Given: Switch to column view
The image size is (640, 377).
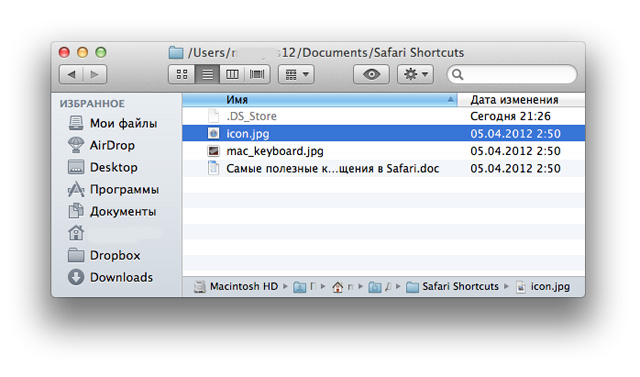Looking at the screenshot, I should tap(232, 74).
